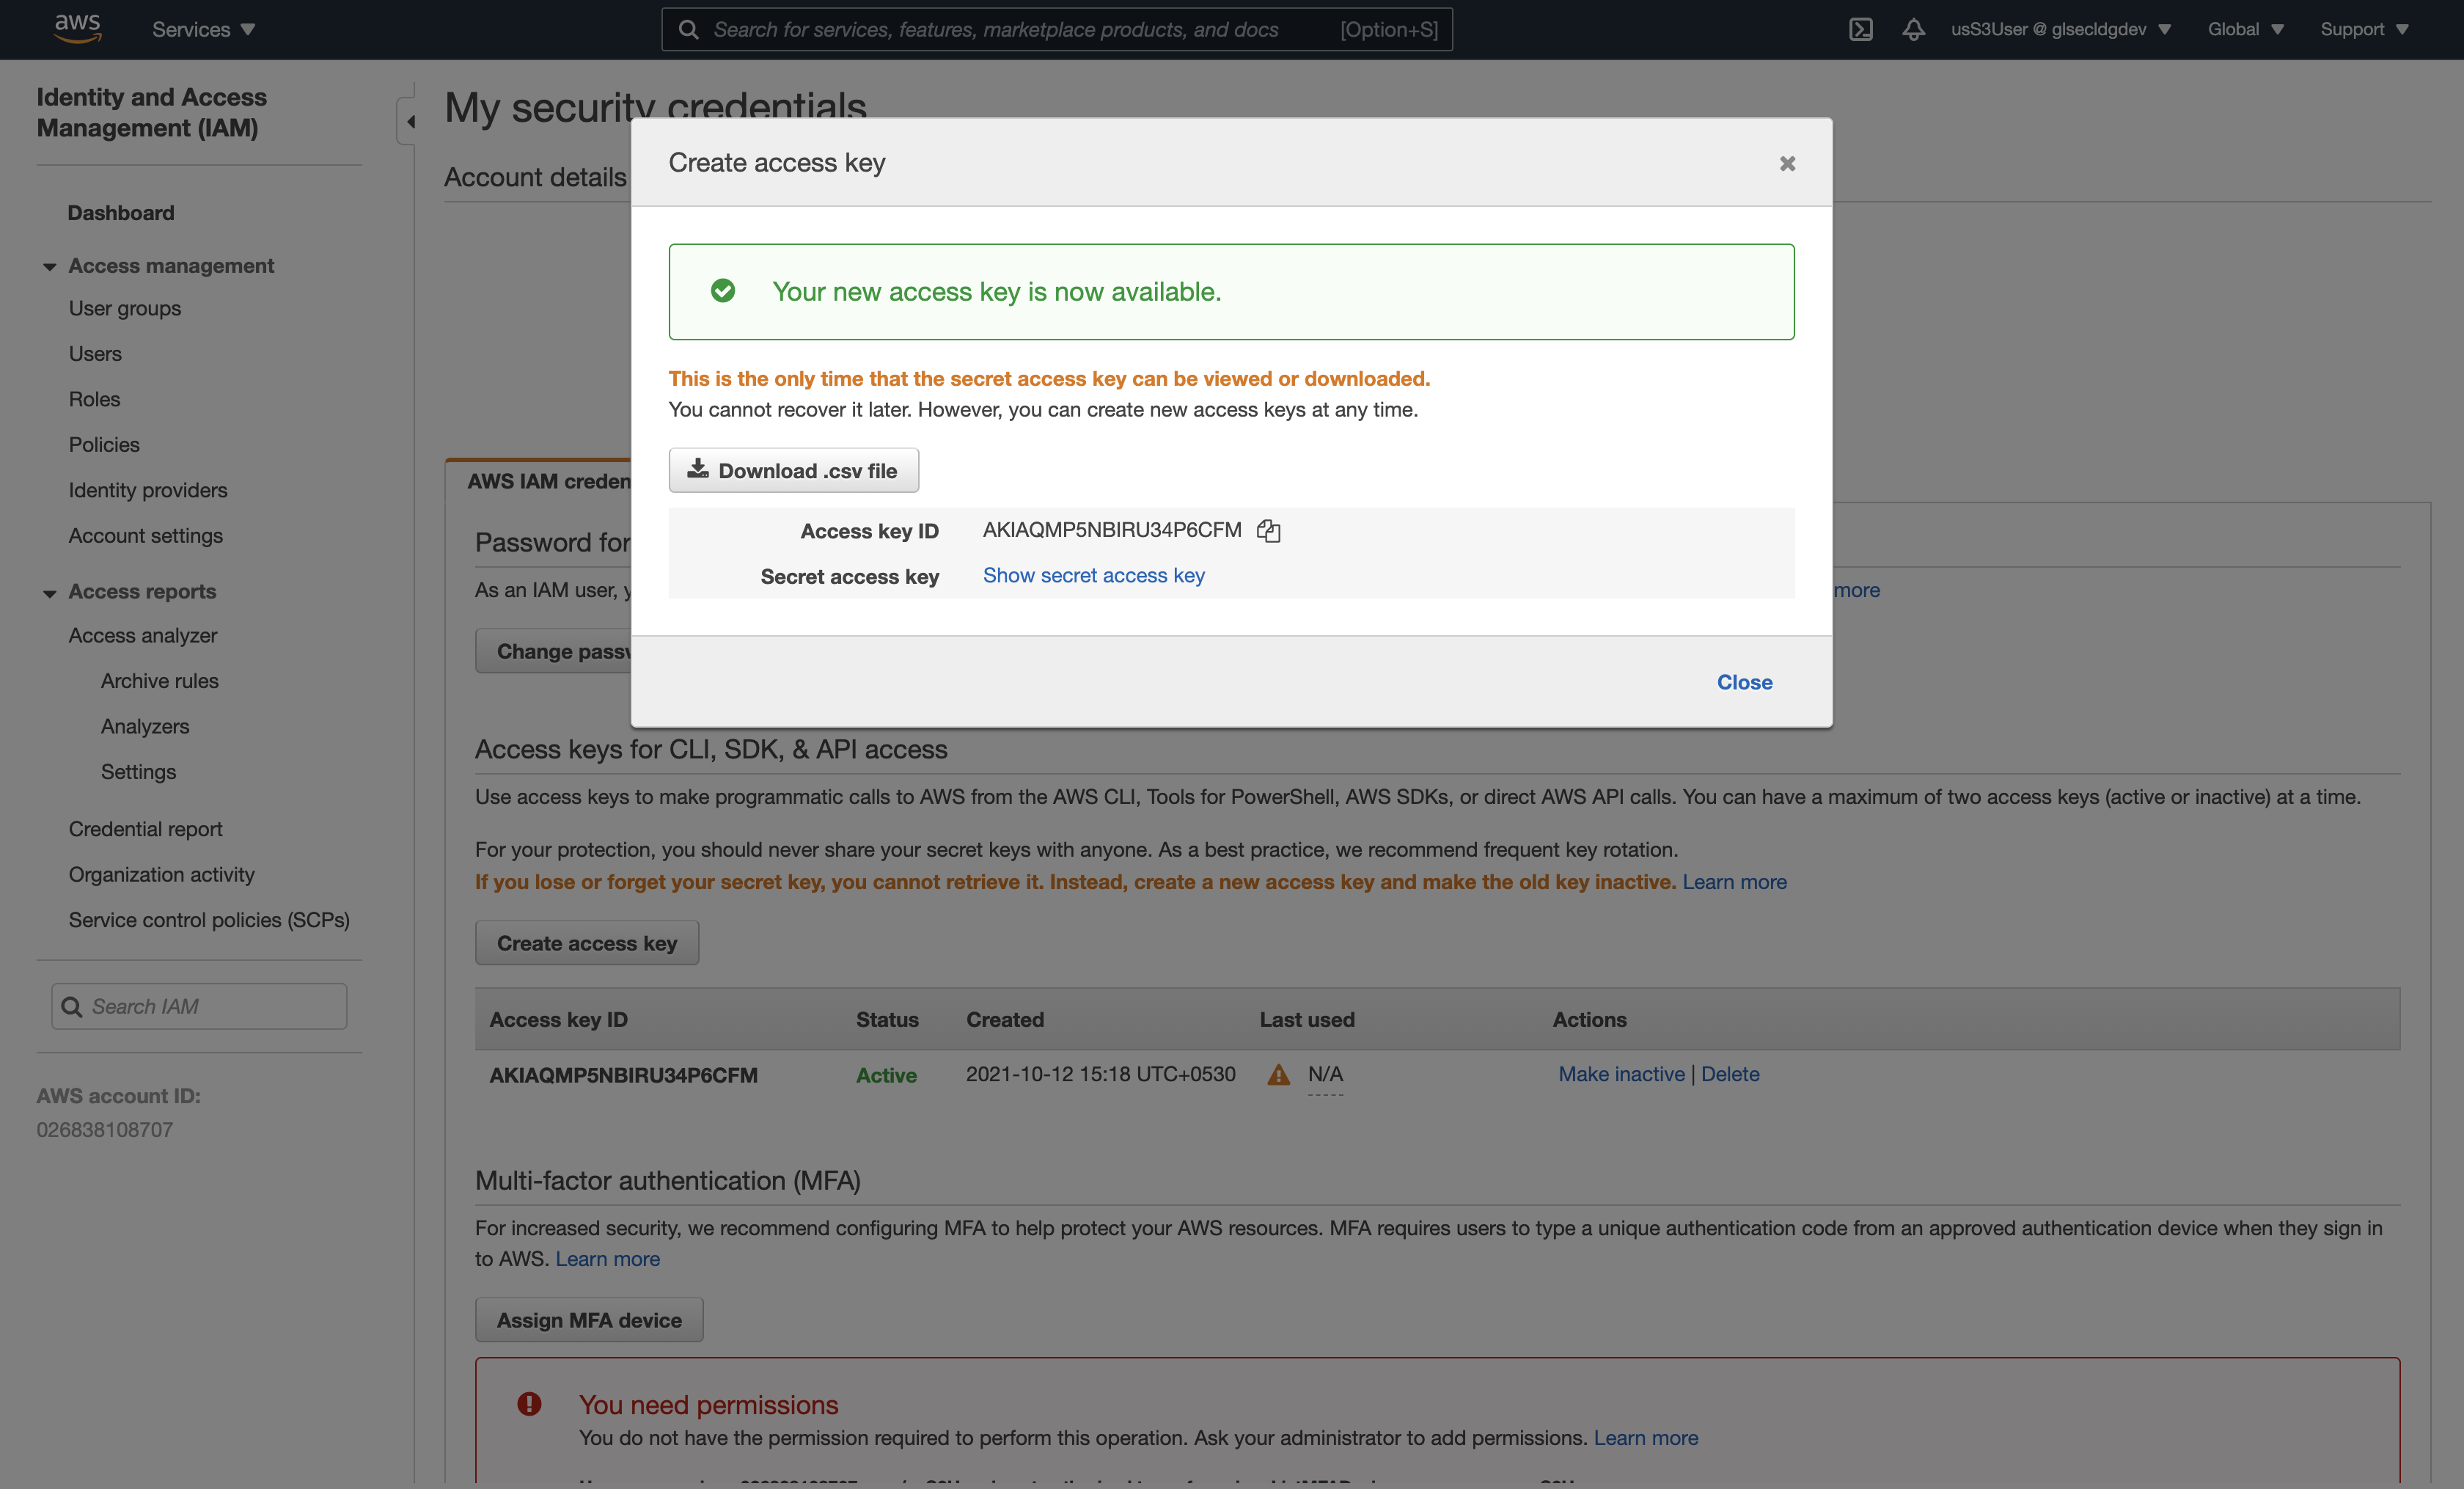Open Learn more link in MFA section
Viewport: 2464px width, 1489px height.
click(x=607, y=1259)
